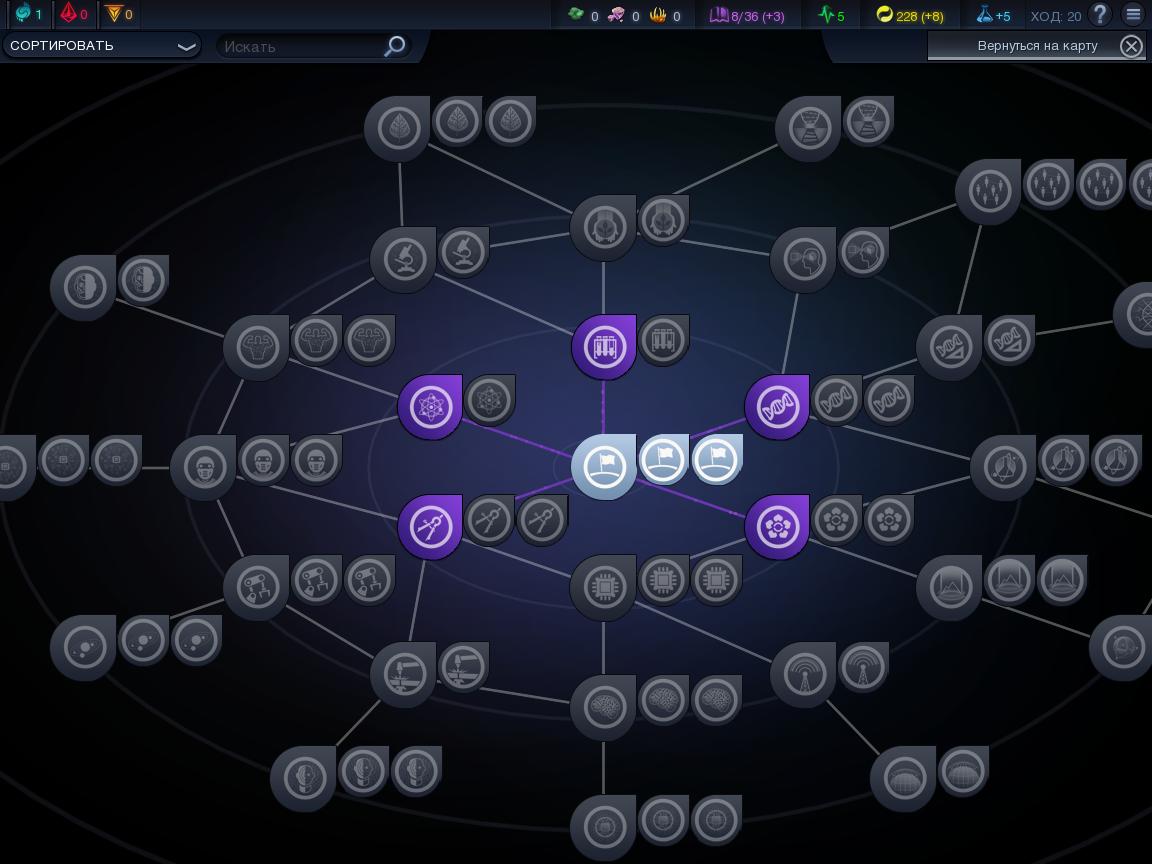Image resolution: width=1152 pixels, height=864 pixels.
Task: Click the teal Harmony affinity icon
Action: coord(24,12)
